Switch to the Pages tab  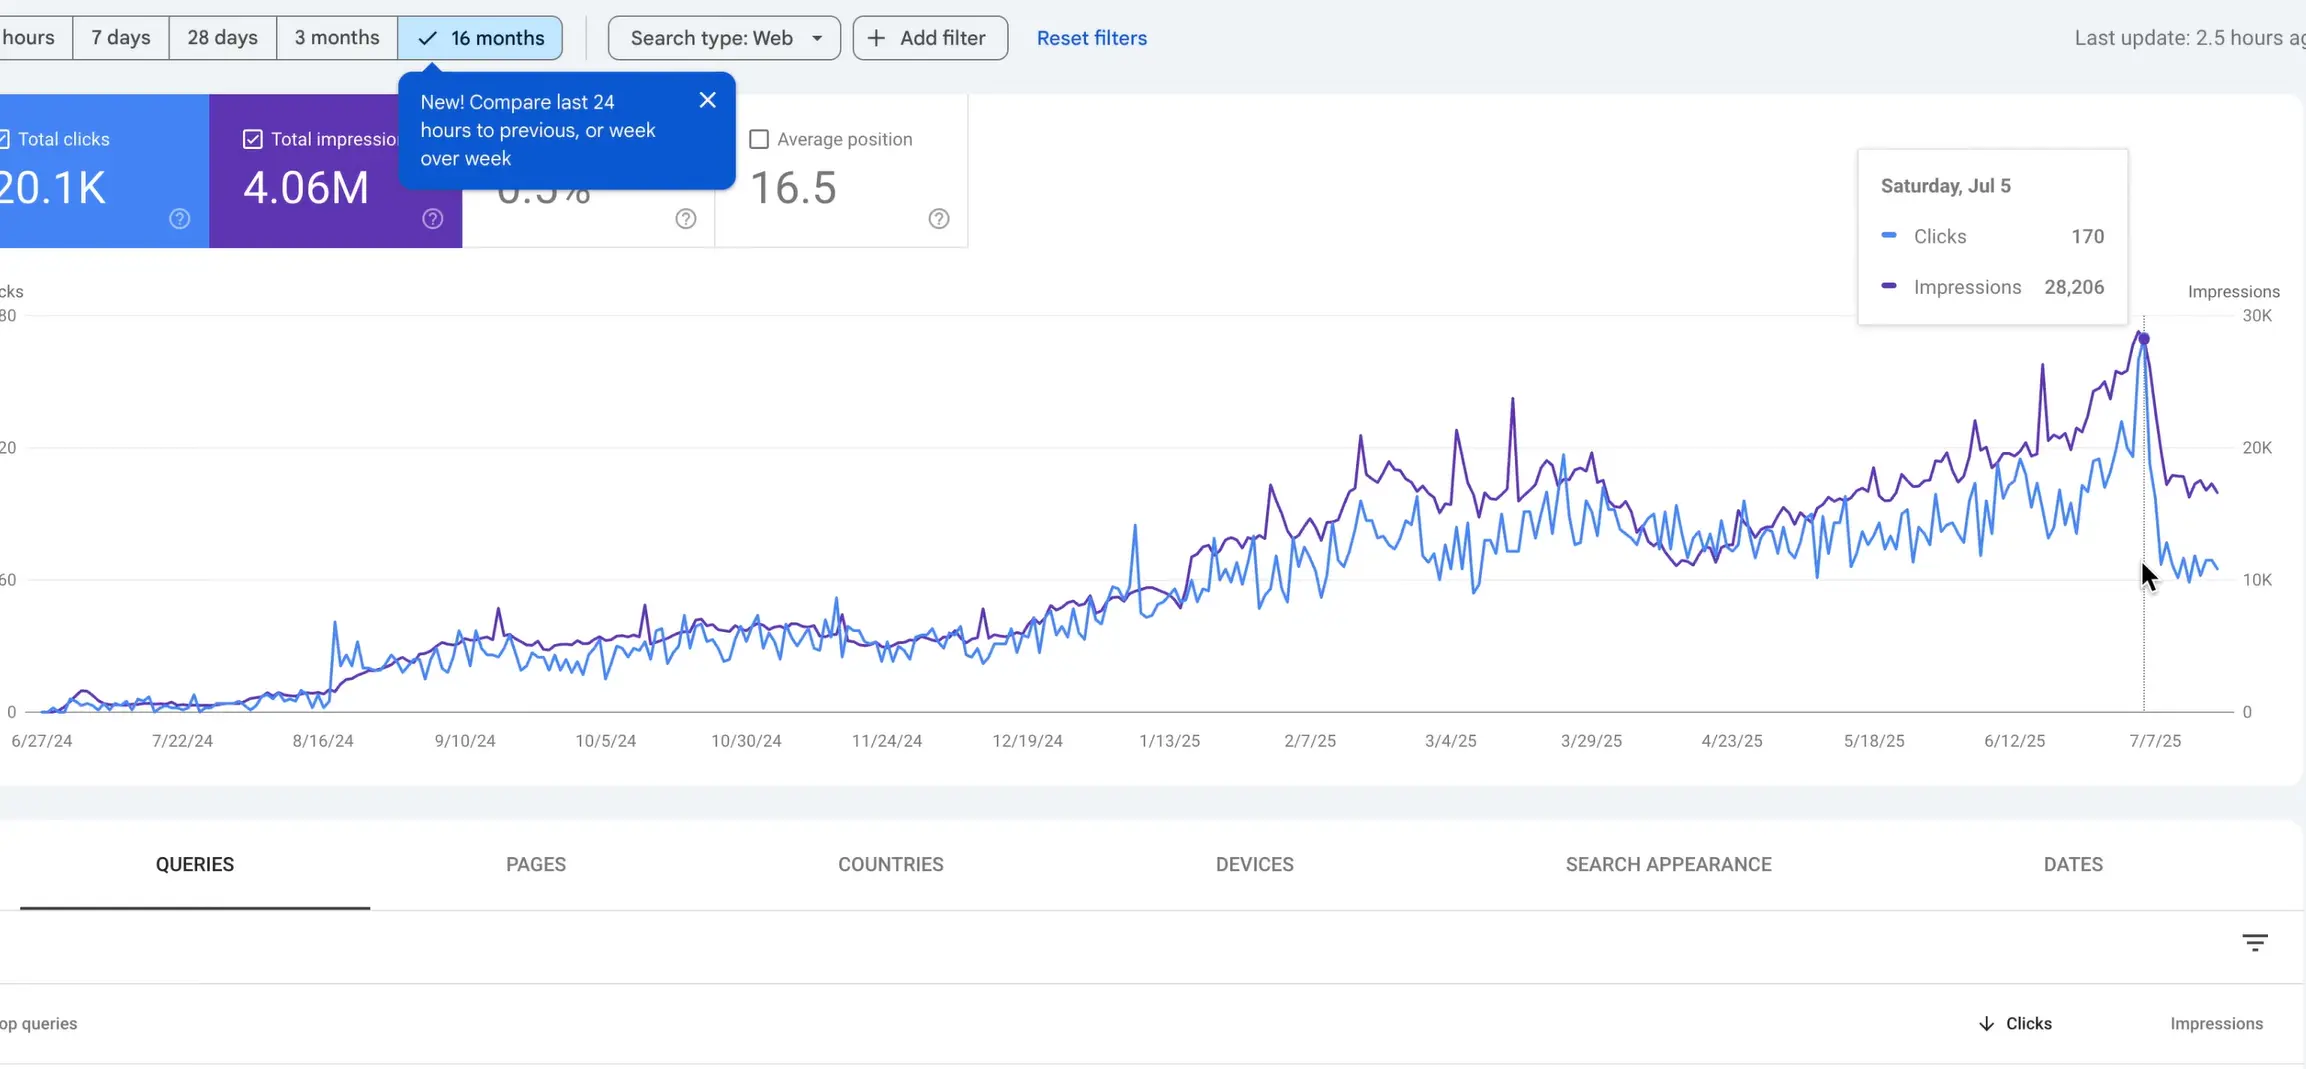tap(536, 864)
